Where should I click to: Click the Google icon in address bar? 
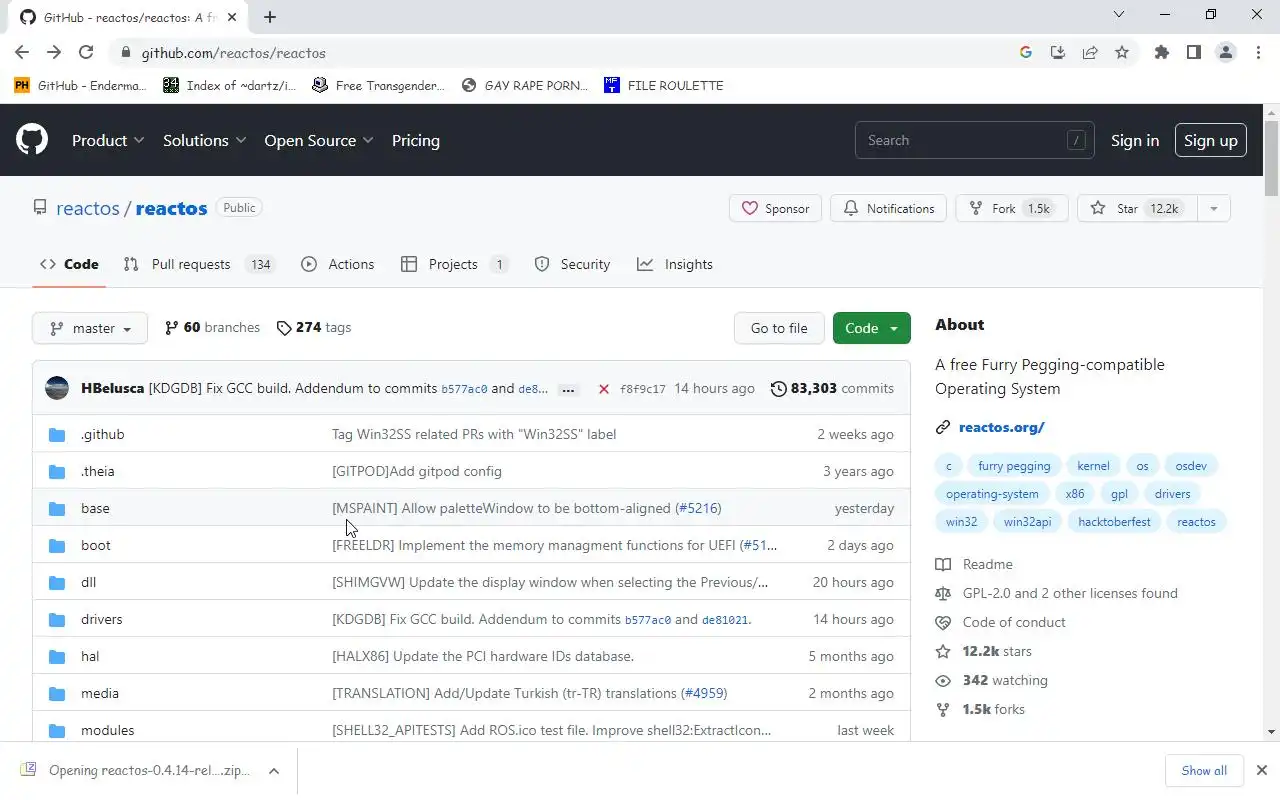click(1026, 53)
